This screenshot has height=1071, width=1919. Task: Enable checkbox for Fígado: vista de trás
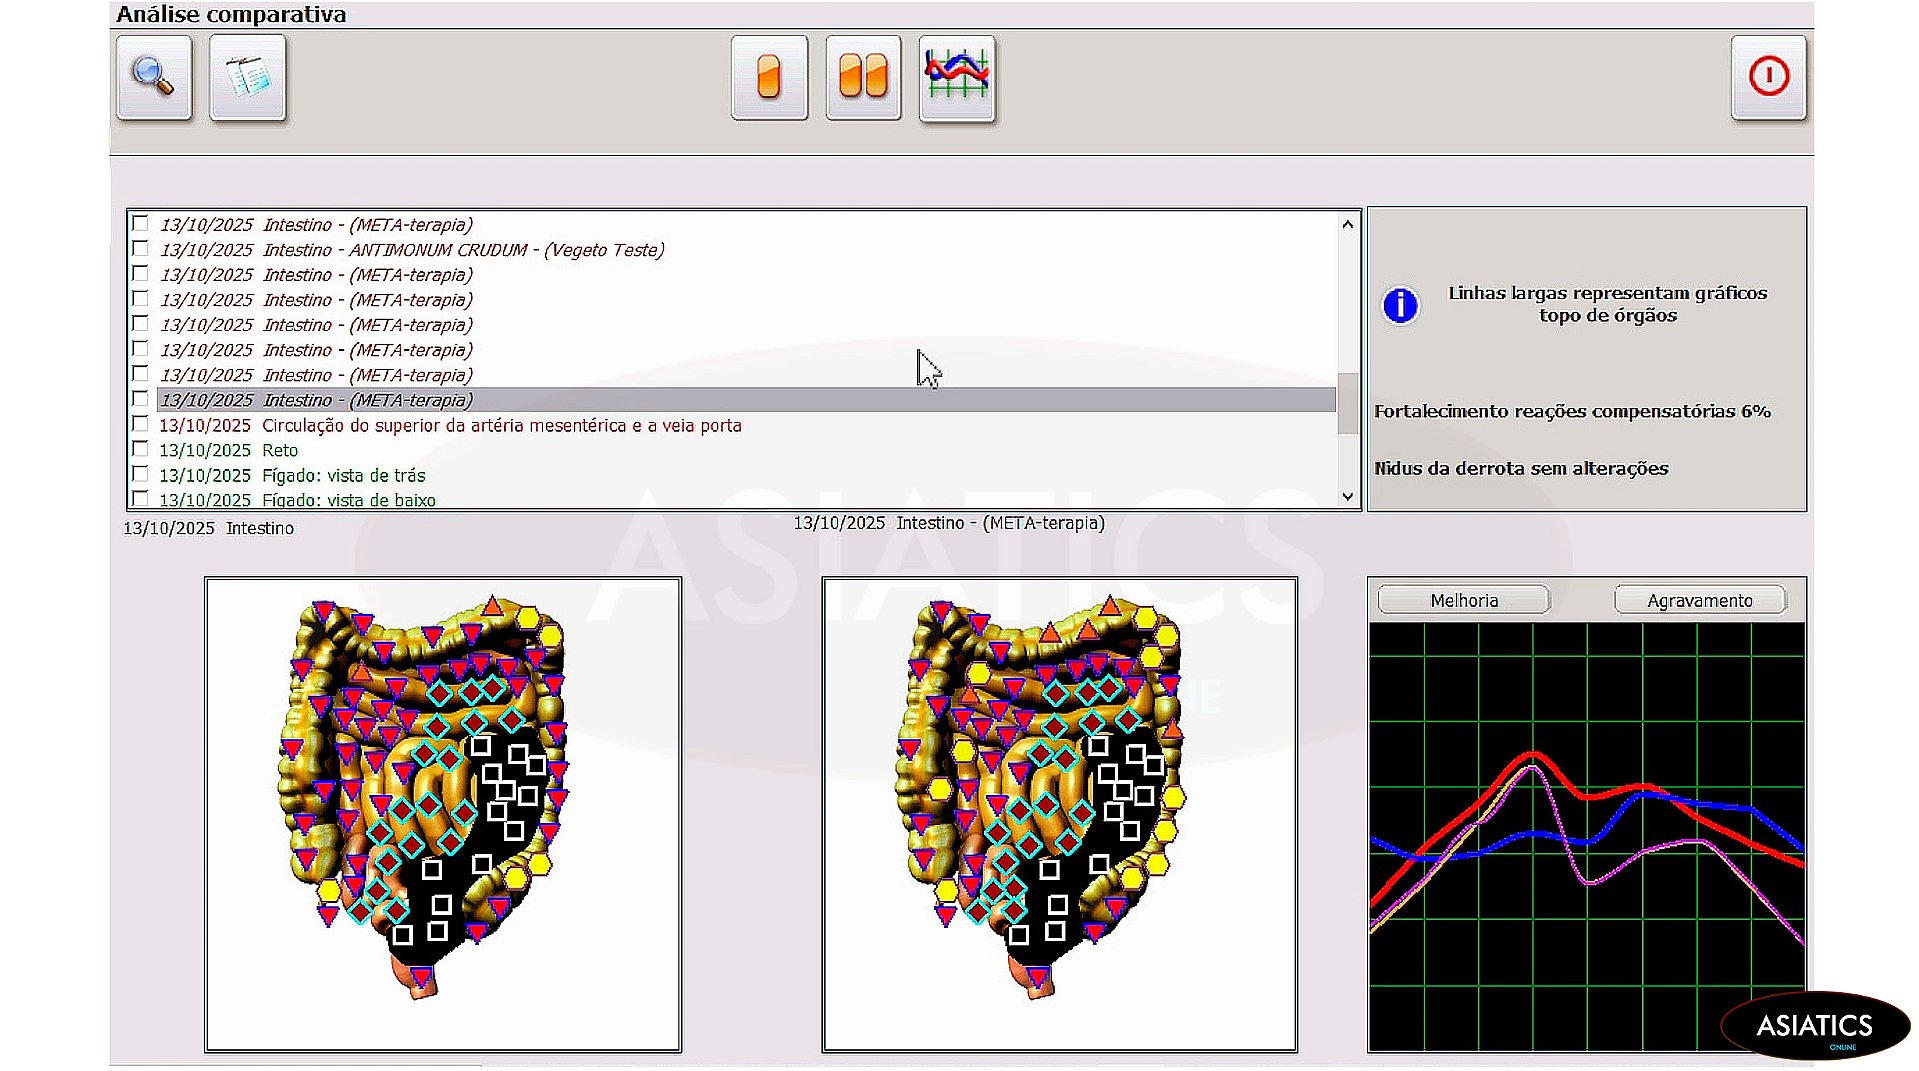tap(141, 475)
